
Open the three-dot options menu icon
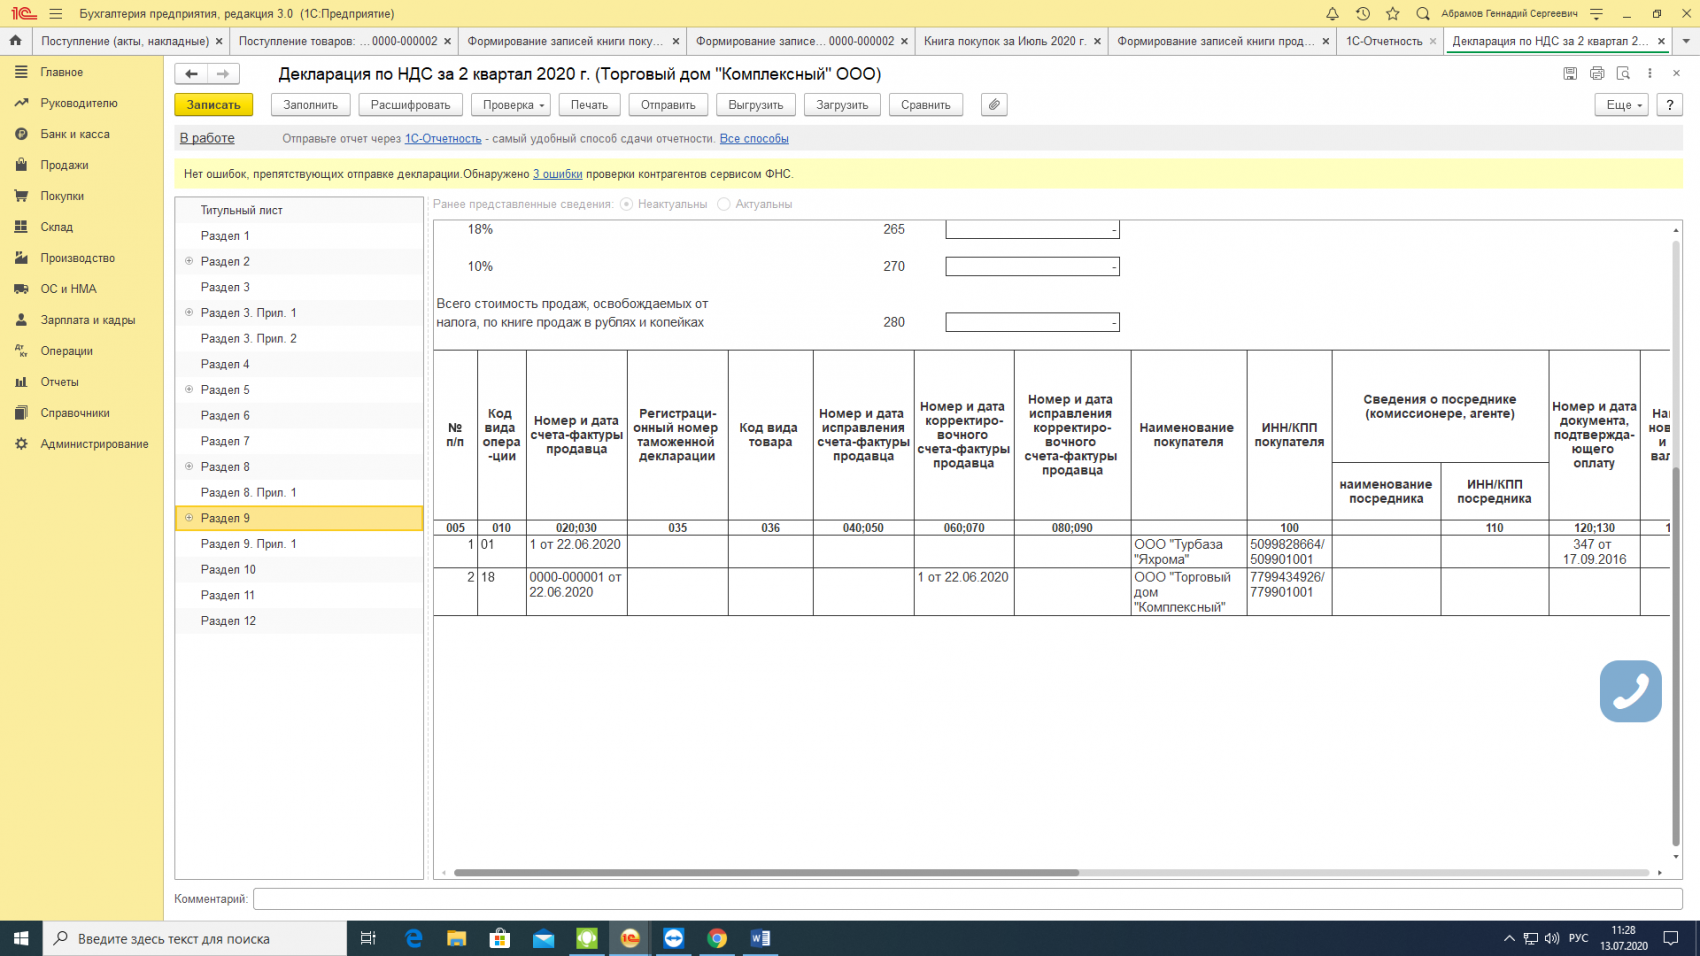[x=1650, y=74]
